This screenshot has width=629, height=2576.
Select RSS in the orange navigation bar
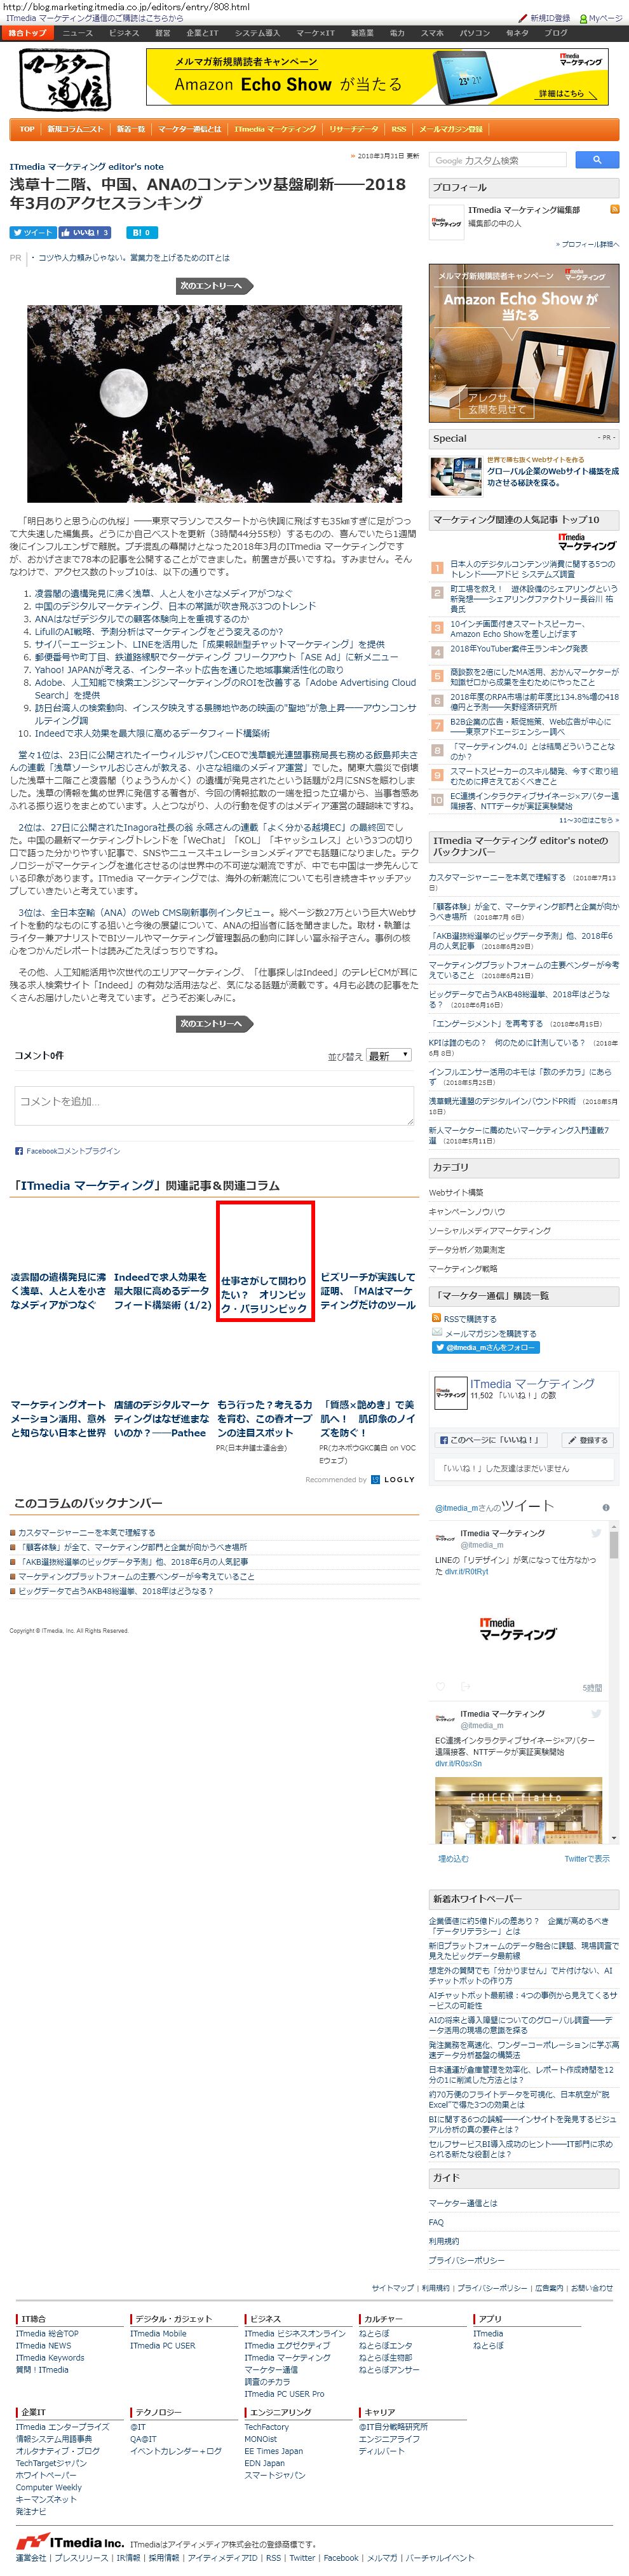(x=399, y=129)
